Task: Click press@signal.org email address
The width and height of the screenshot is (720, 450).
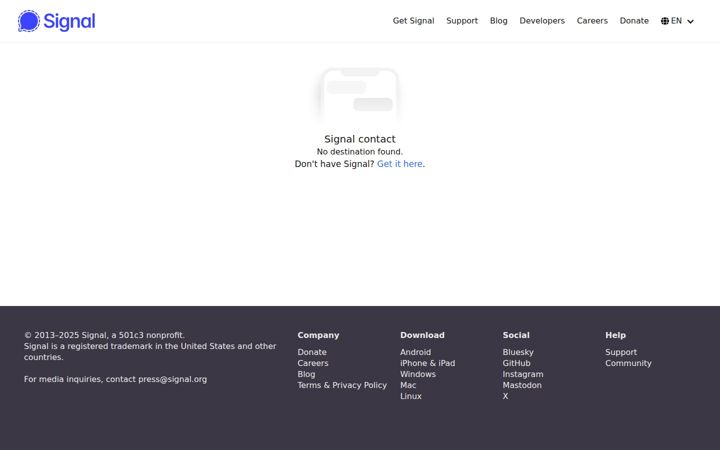Action: point(173,379)
